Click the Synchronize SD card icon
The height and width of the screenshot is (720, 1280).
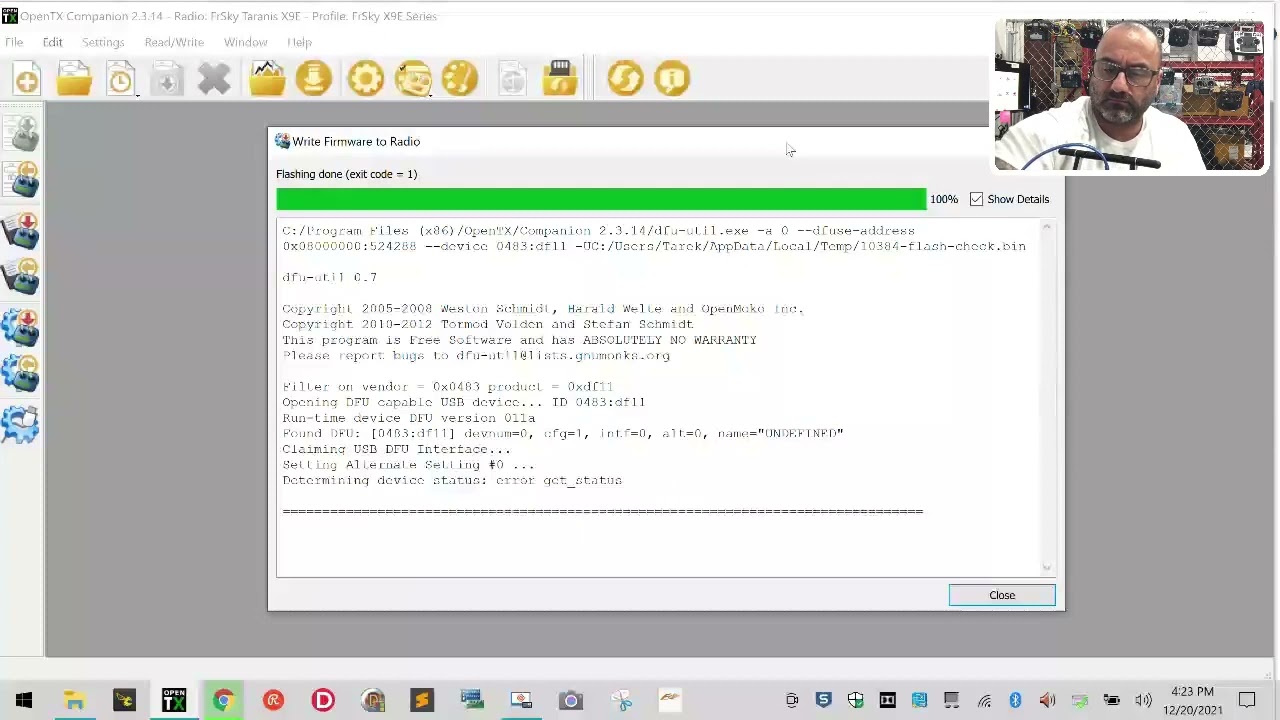[x=560, y=79]
